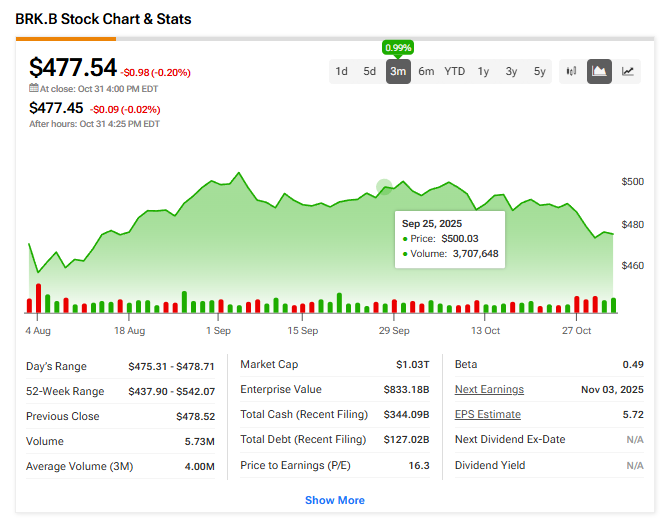Expand stats with Show More
670x521 pixels.
(x=335, y=500)
